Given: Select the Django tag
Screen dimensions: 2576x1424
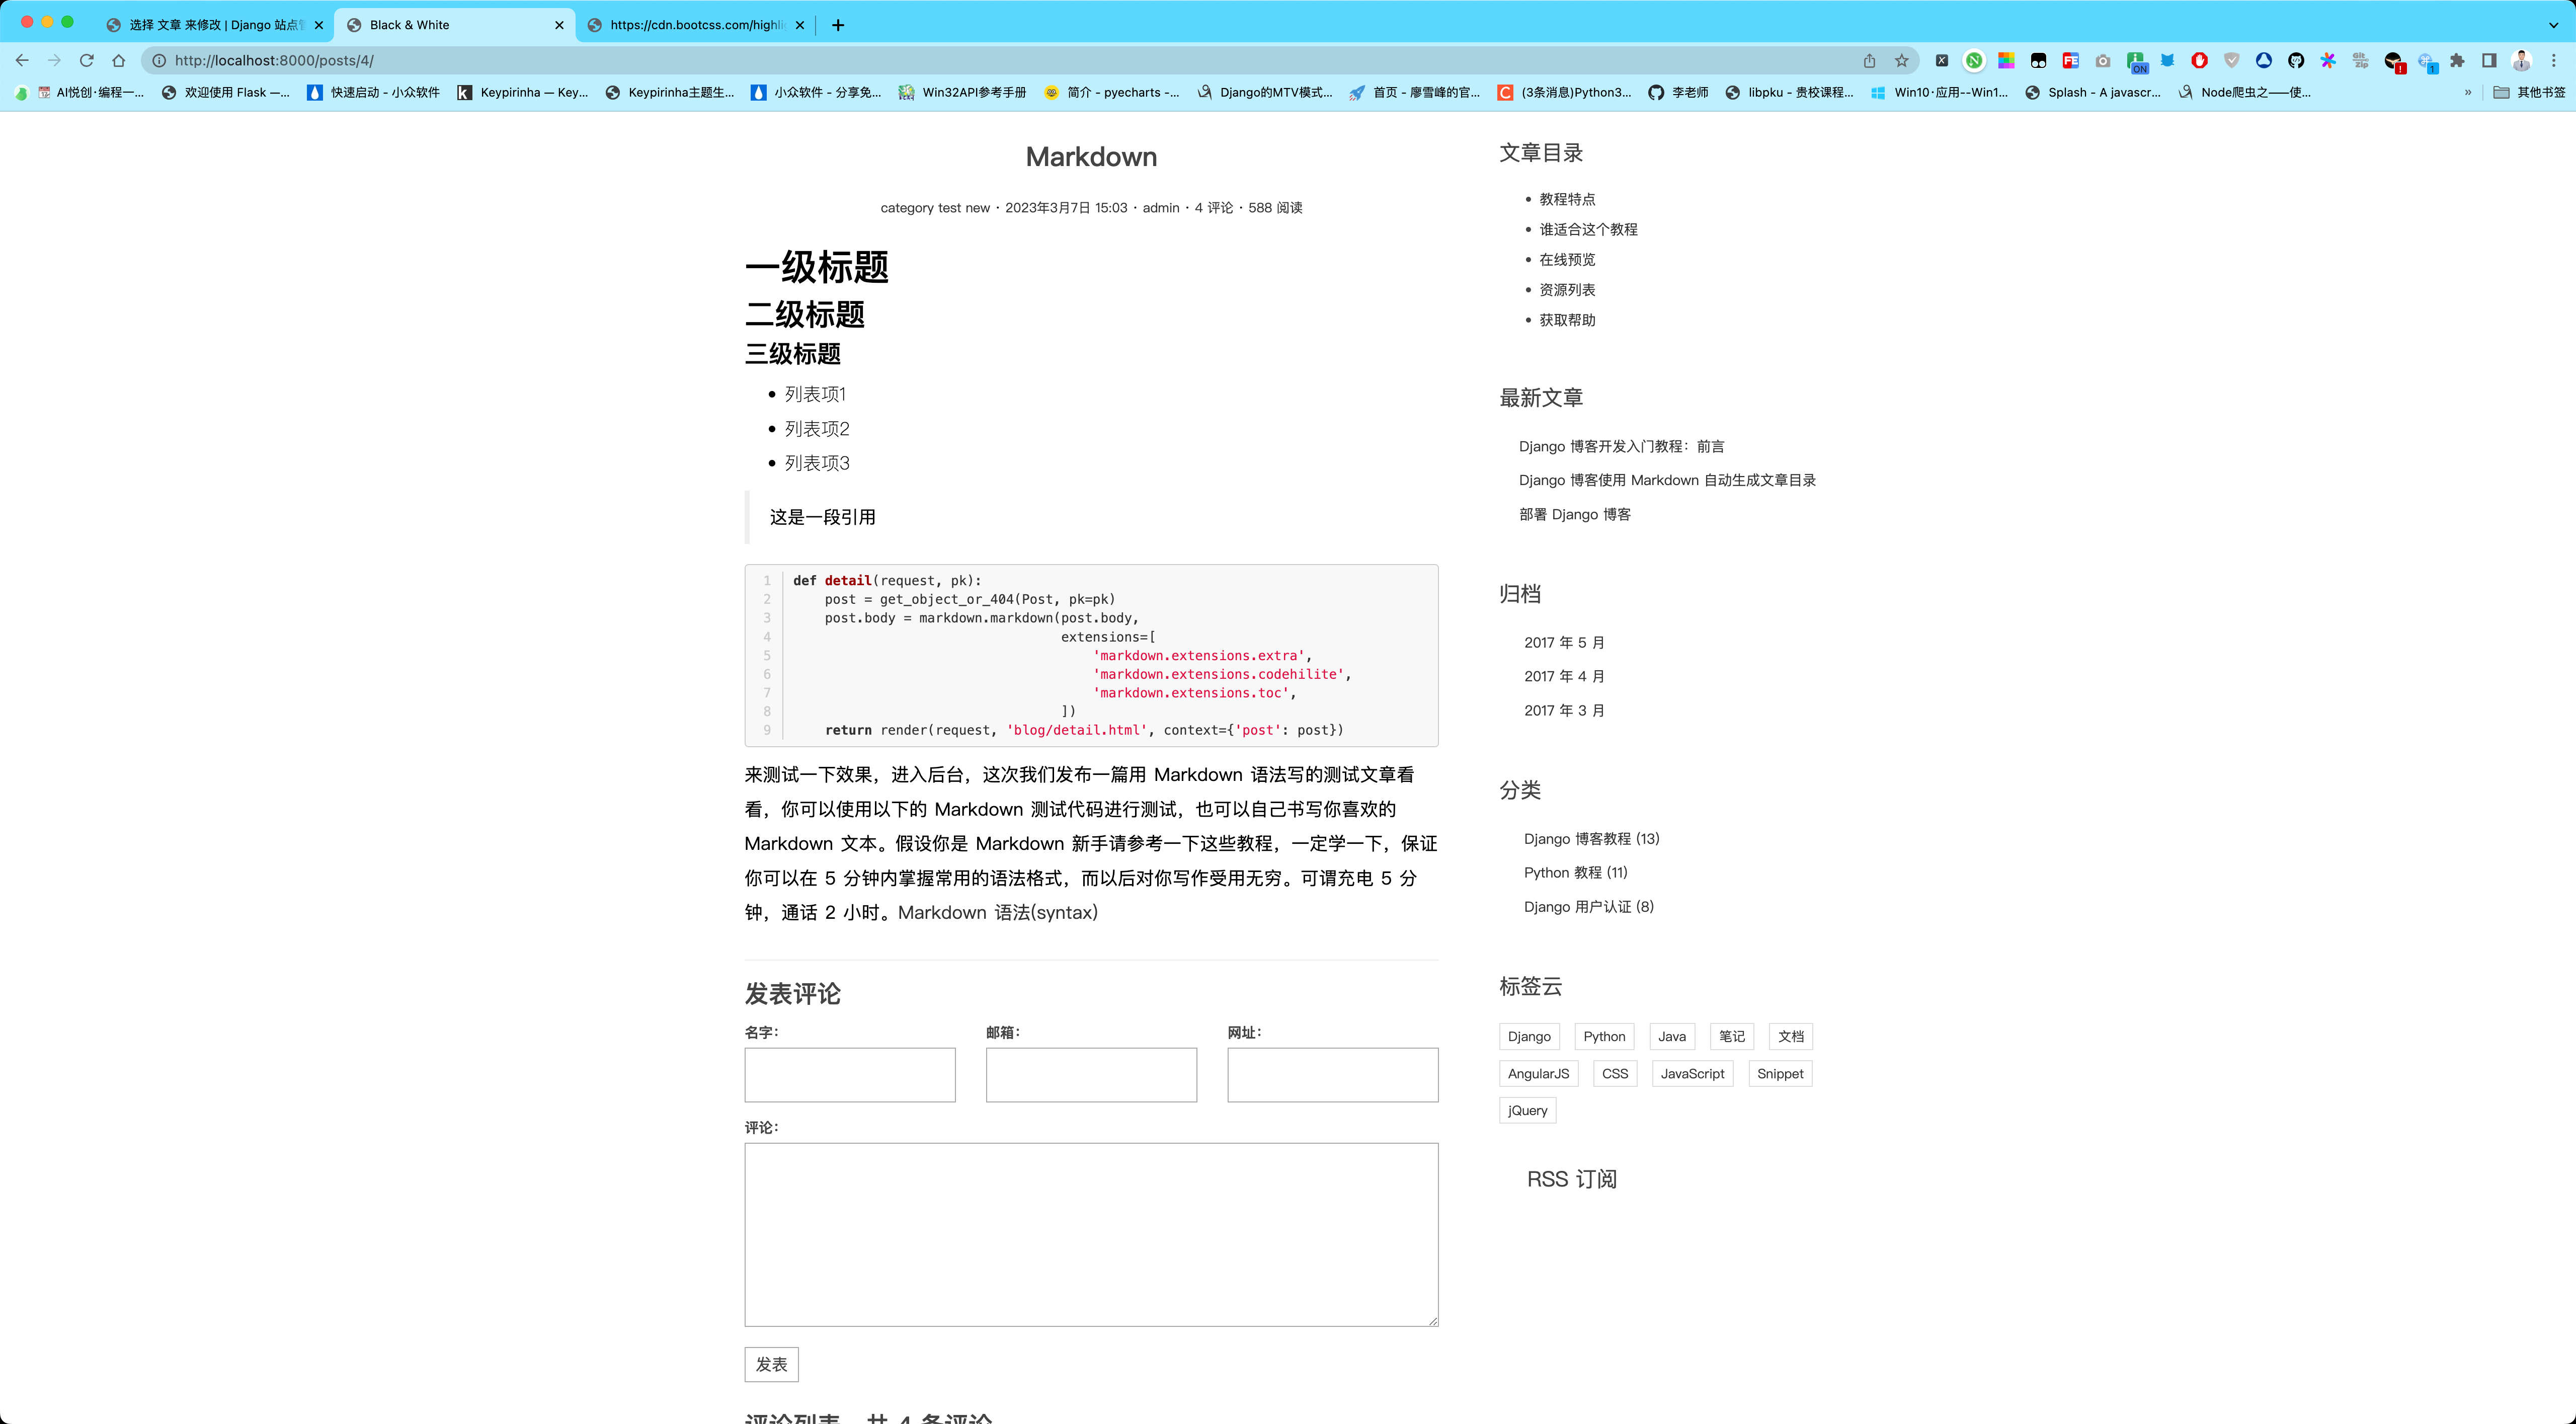Looking at the screenshot, I should coord(1529,1036).
